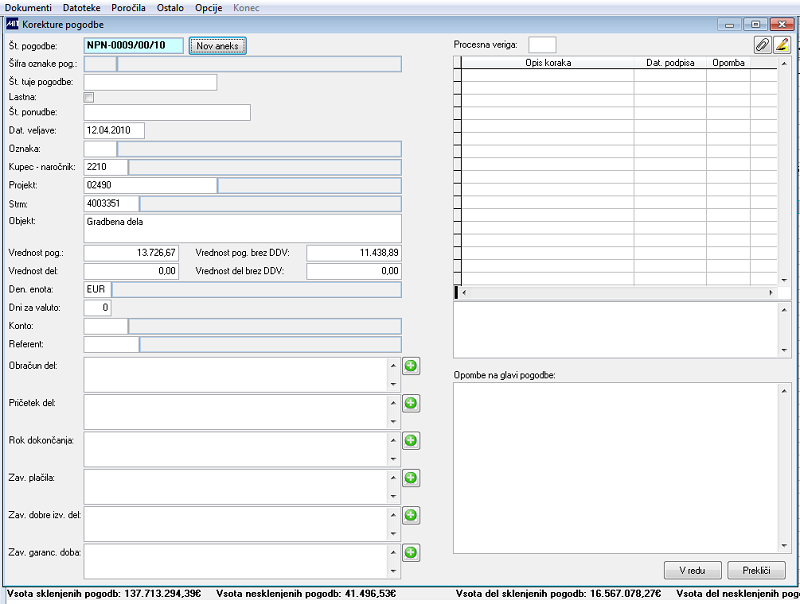The image size is (800, 604).
Task: Click the Dat. podpisa column header
Action: tap(670, 63)
